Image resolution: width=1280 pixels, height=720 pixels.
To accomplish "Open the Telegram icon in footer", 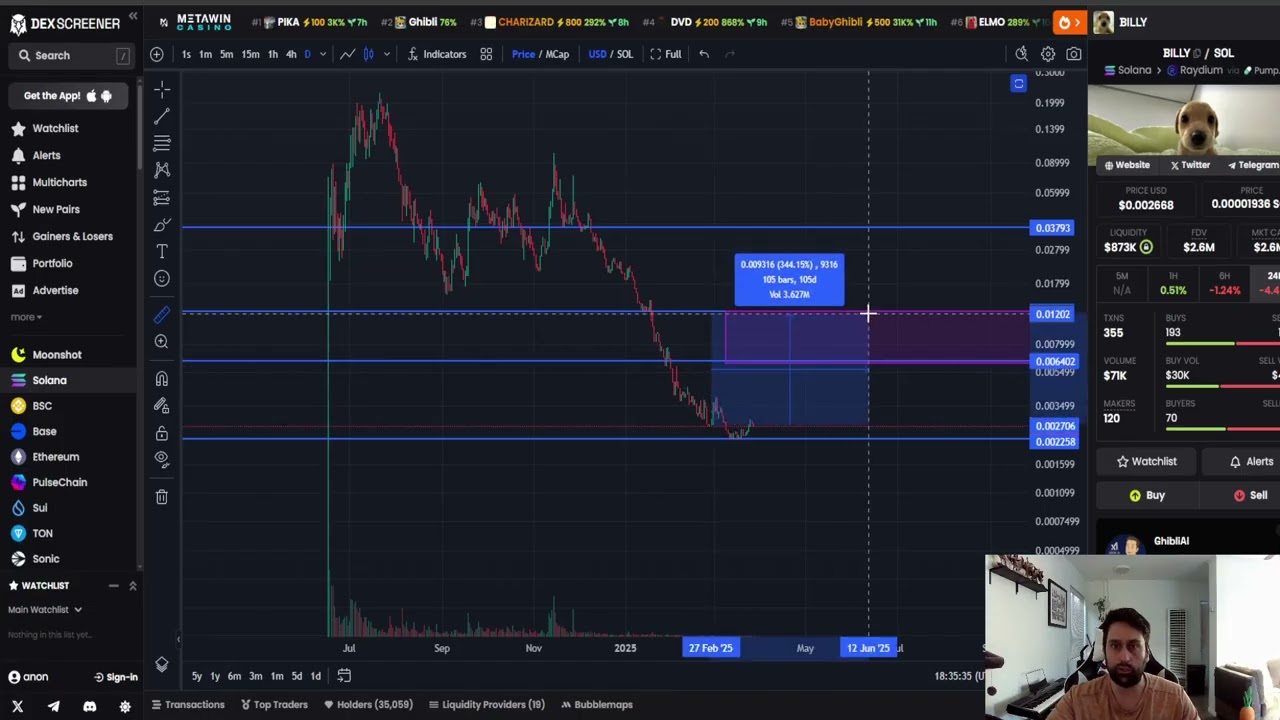I will click(x=53, y=706).
